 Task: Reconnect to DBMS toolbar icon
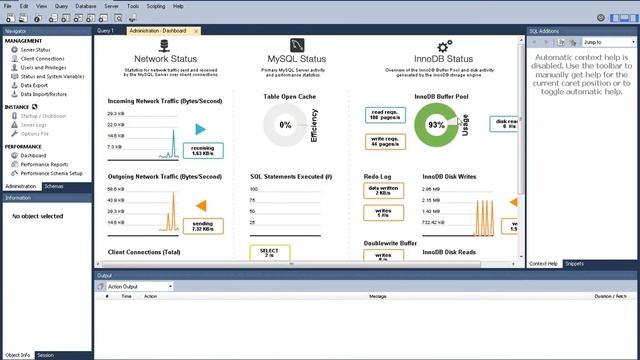coord(132,18)
